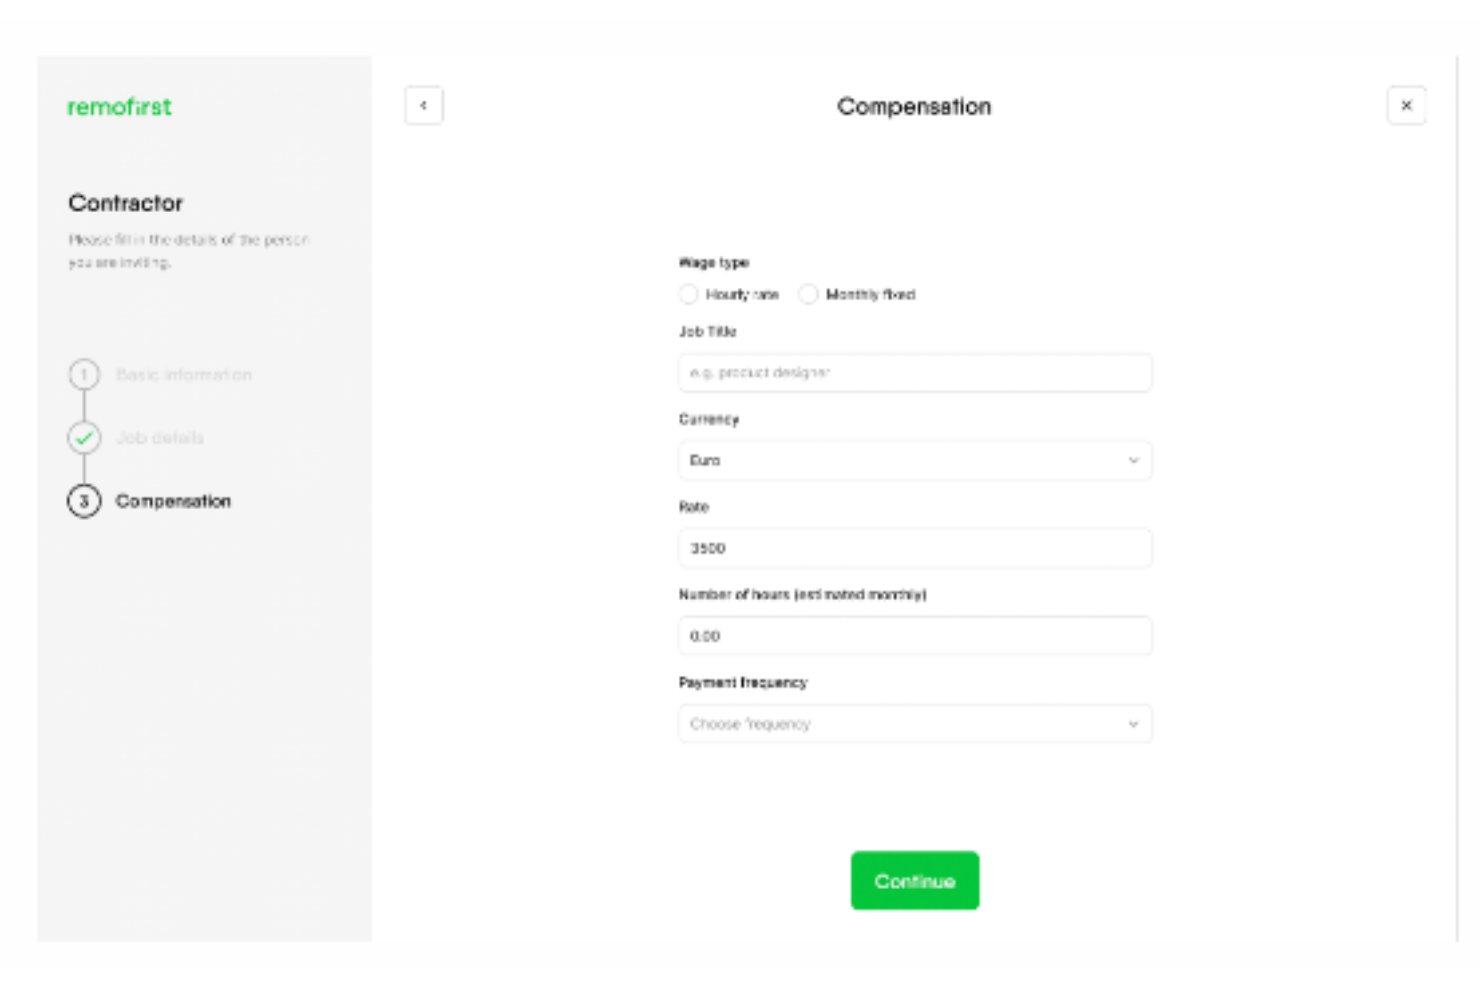Click the Rate field containing 3500
The width and height of the screenshot is (1480, 987).
(915, 548)
